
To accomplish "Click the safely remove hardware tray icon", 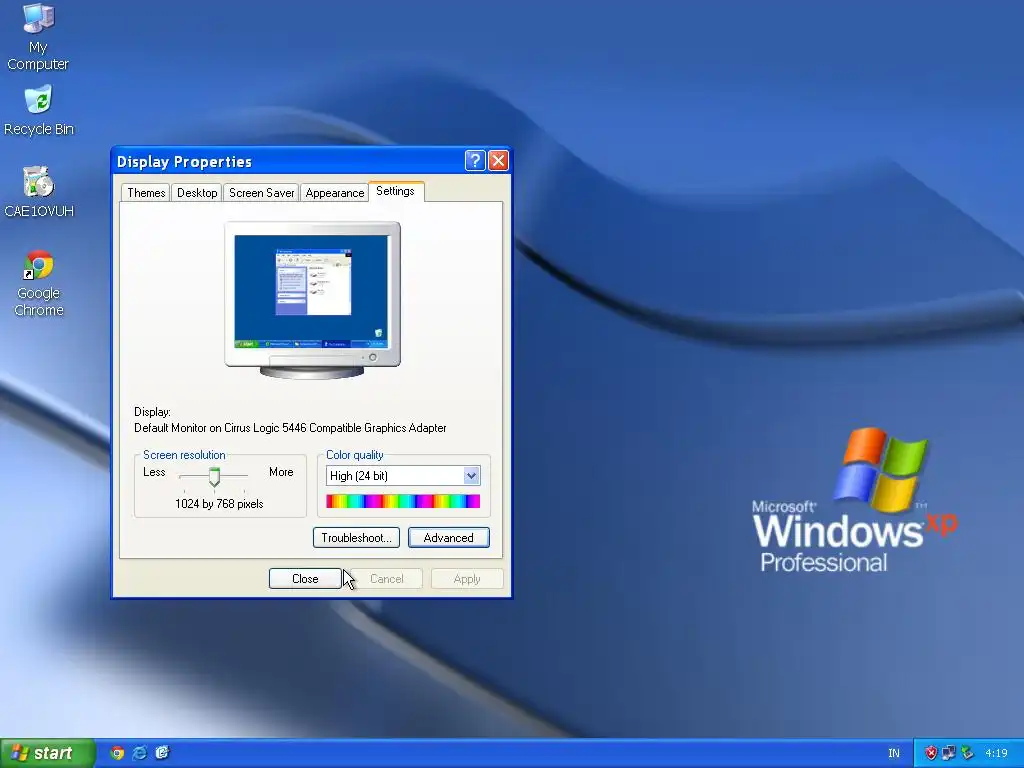I will click(x=967, y=753).
